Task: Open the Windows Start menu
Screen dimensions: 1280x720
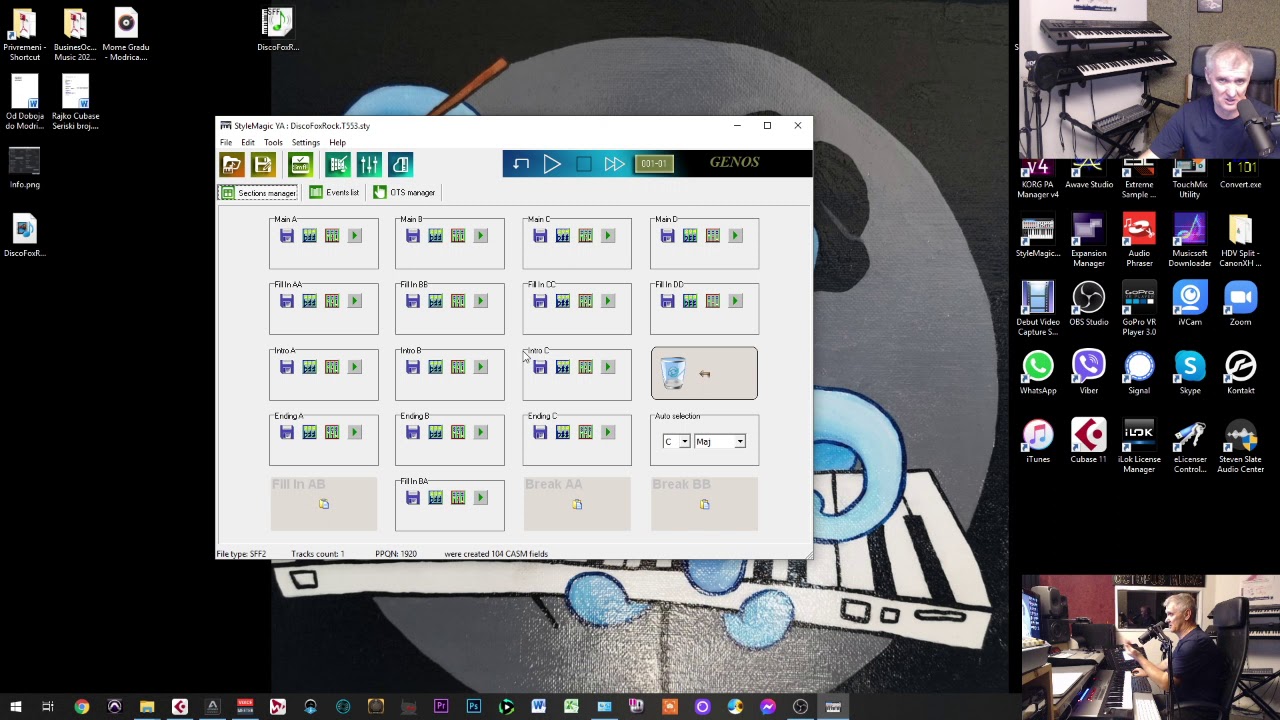Action: tap(16, 707)
